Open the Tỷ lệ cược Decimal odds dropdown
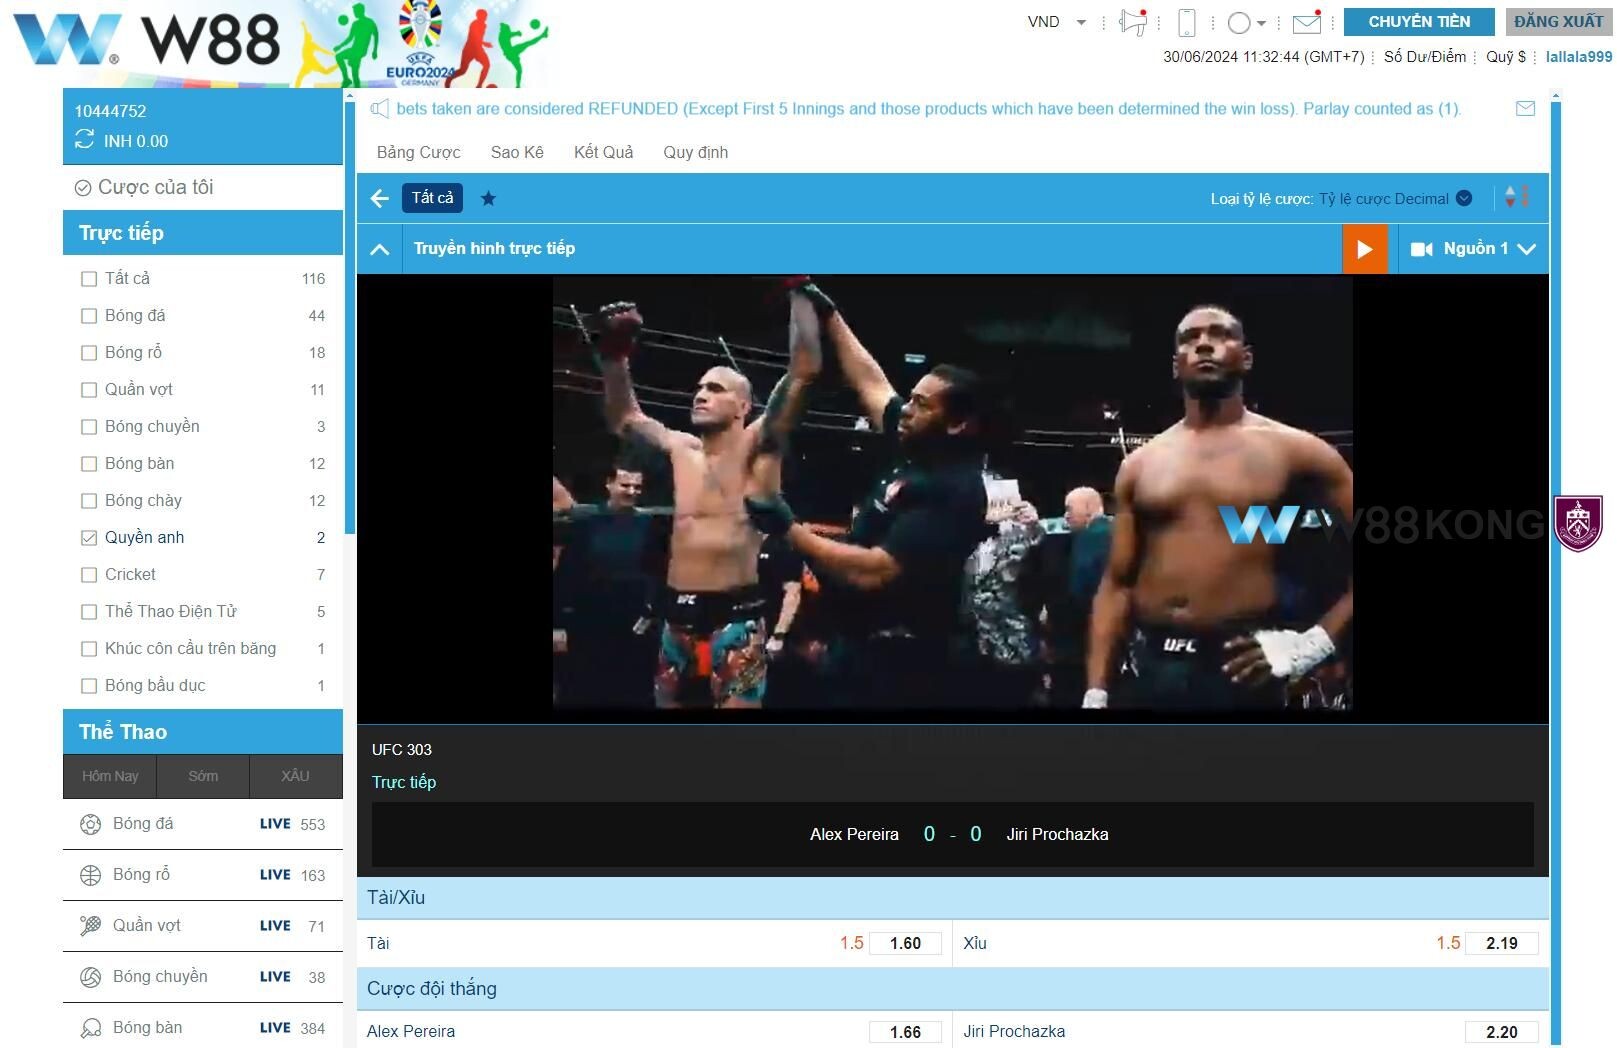The width and height of the screenshot is (1617, 1048). (1395, 198)
